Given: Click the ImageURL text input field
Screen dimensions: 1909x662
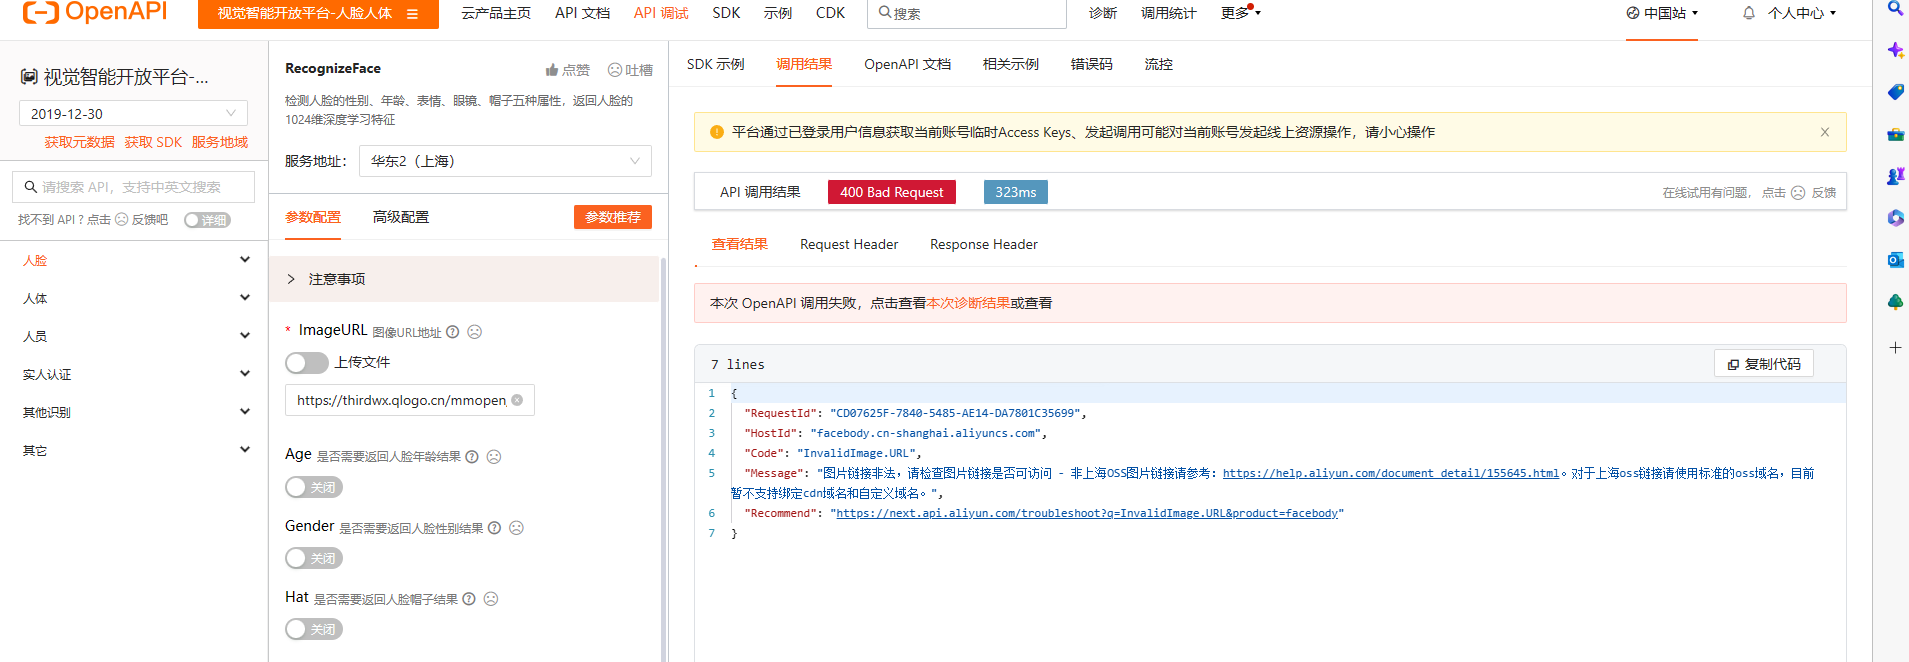Looking at the screenshot, I should point(410,400).
